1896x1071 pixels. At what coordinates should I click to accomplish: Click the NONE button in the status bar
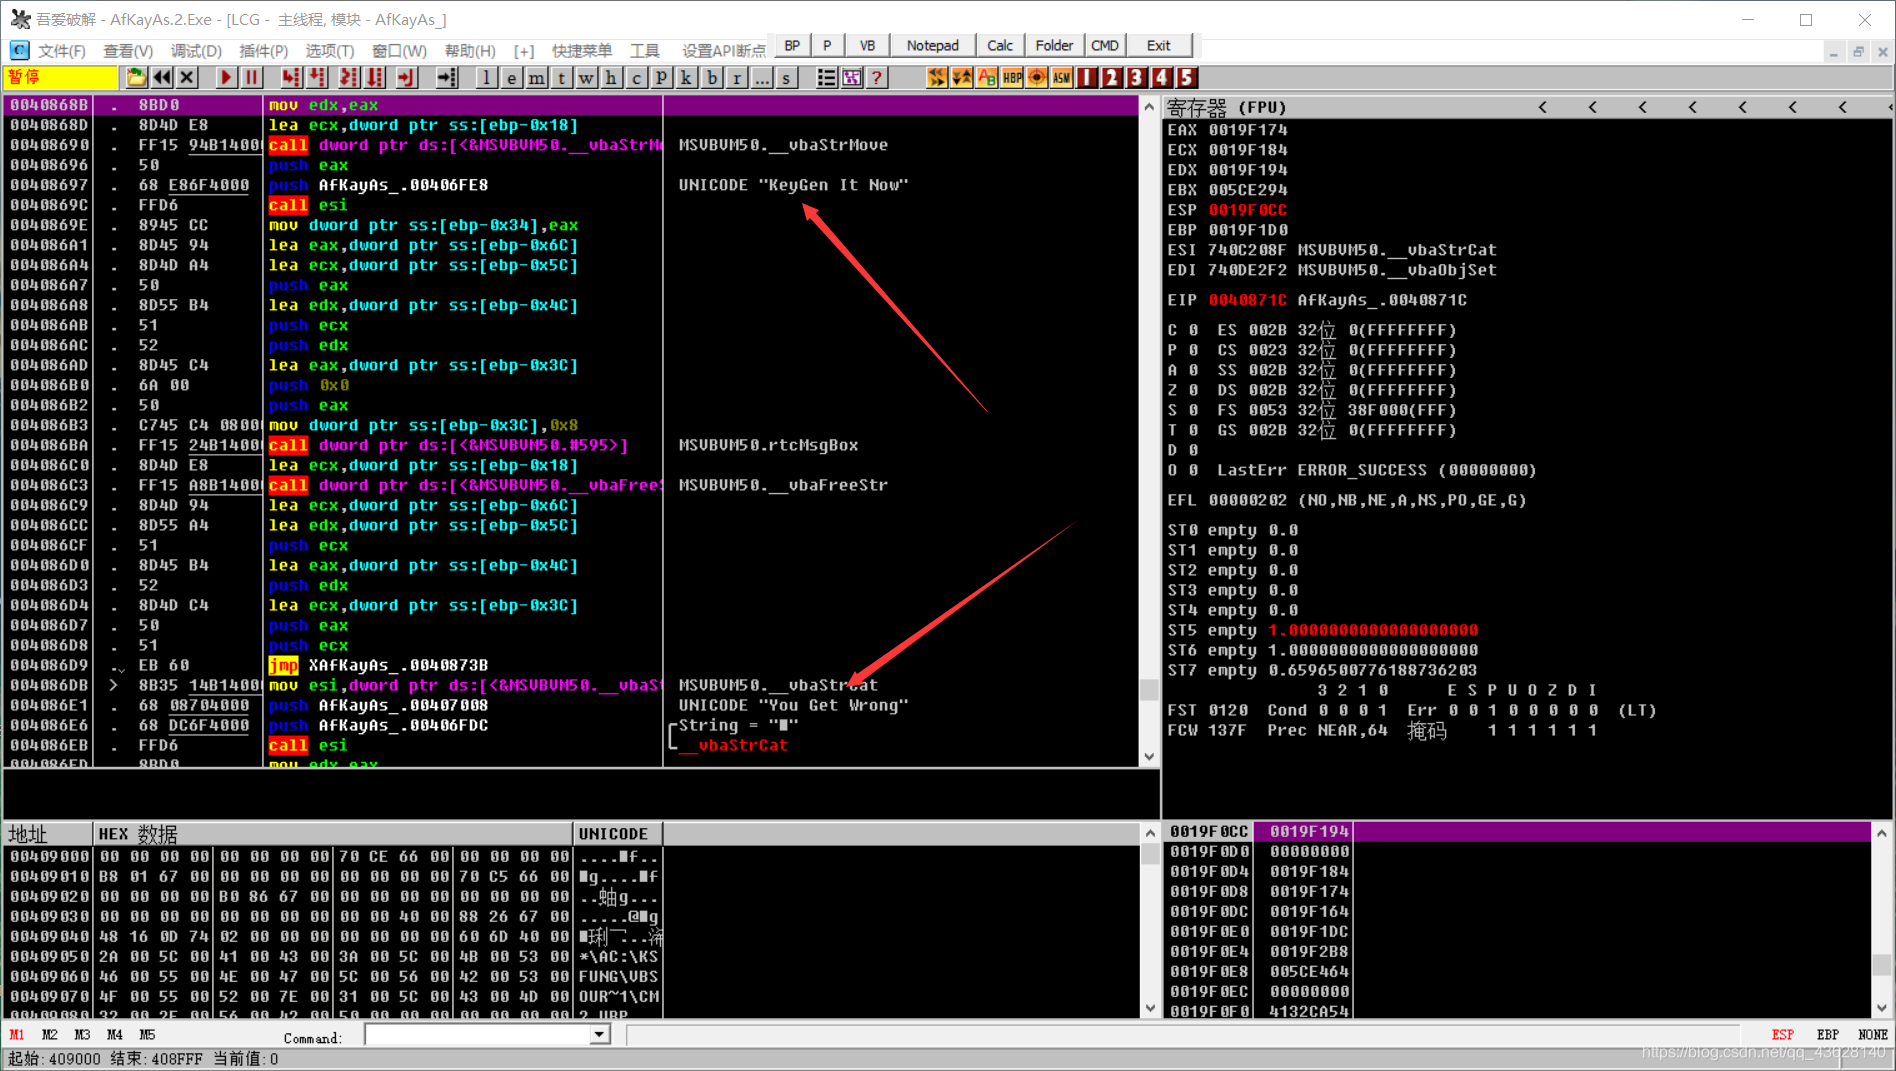coord(1872,1035)
